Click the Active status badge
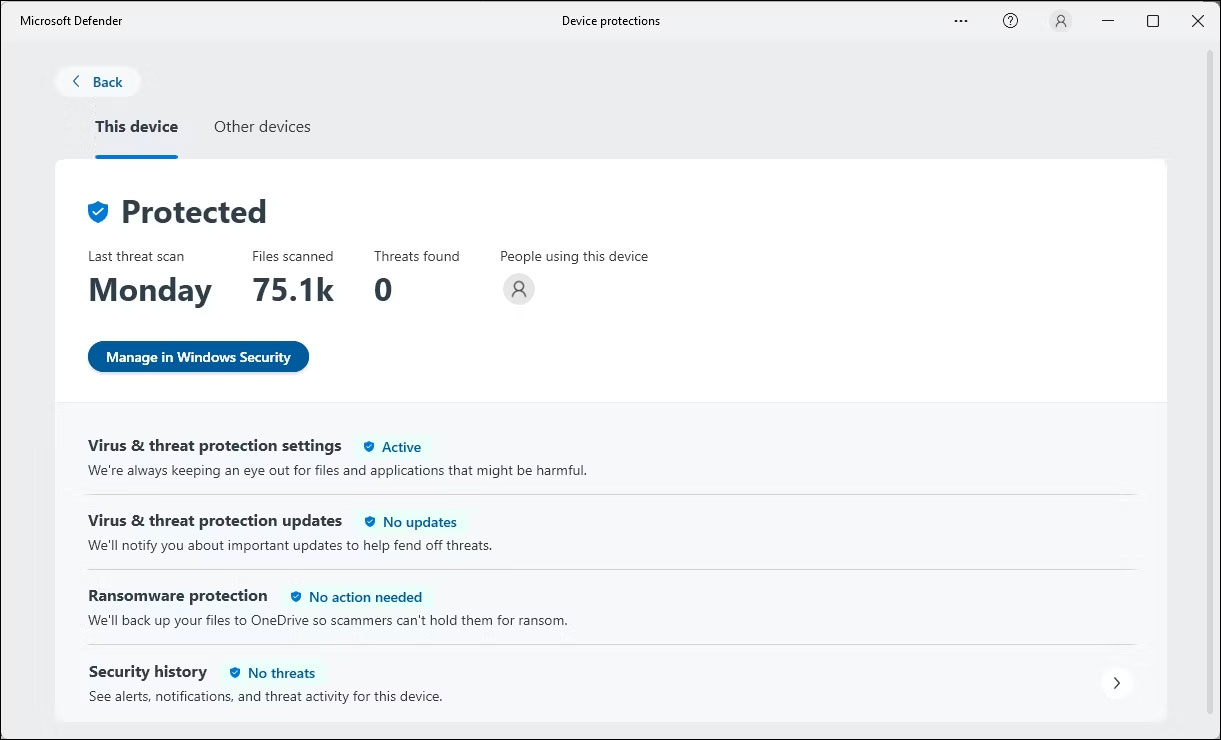Image resolution: width=1221 pixels, height=740 pixels. [392, 447]
